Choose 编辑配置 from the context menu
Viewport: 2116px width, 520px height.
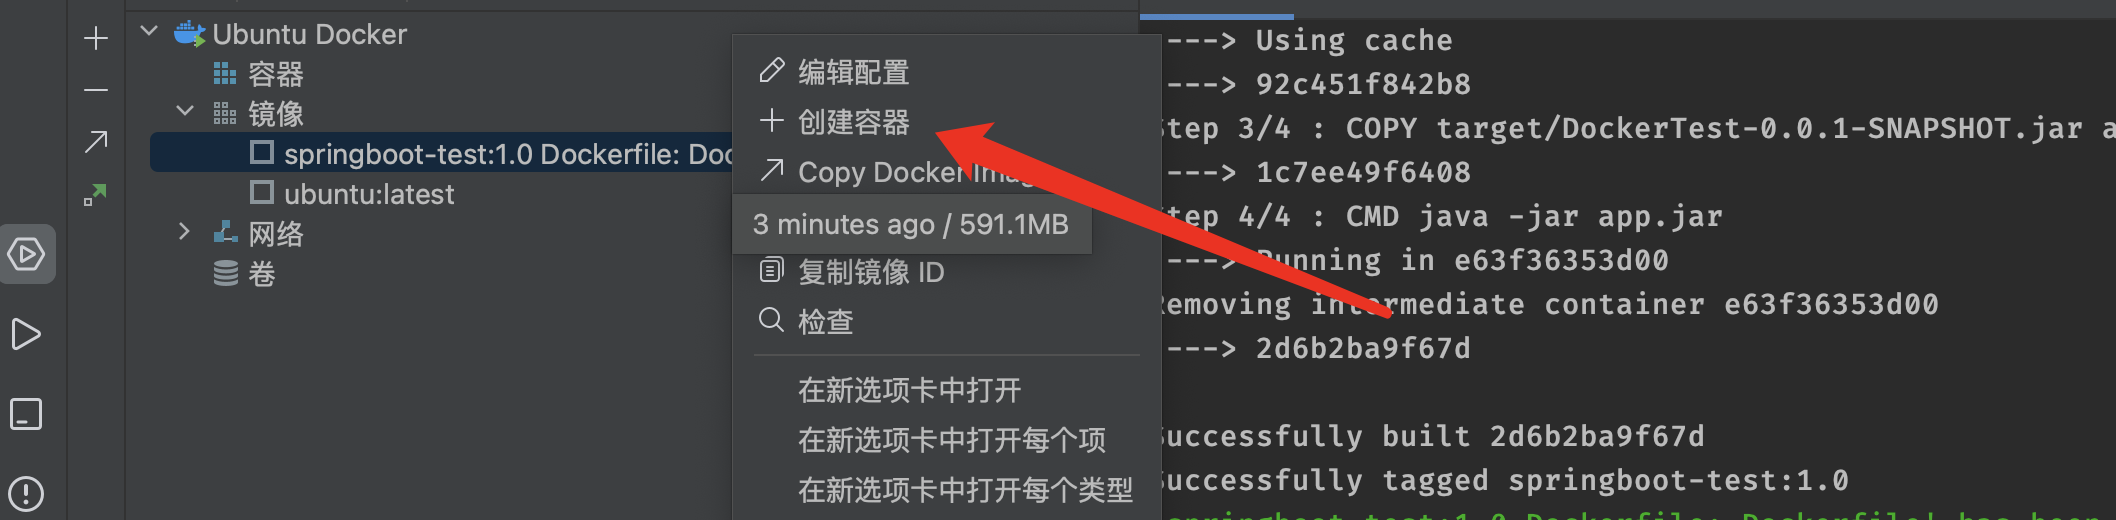click(853, 72)
